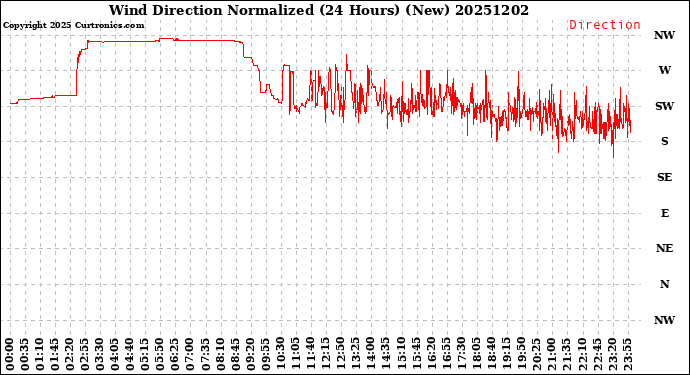Click the 05:15 time label
Viewport: 690px width, 375px height.
coord(145,354)
